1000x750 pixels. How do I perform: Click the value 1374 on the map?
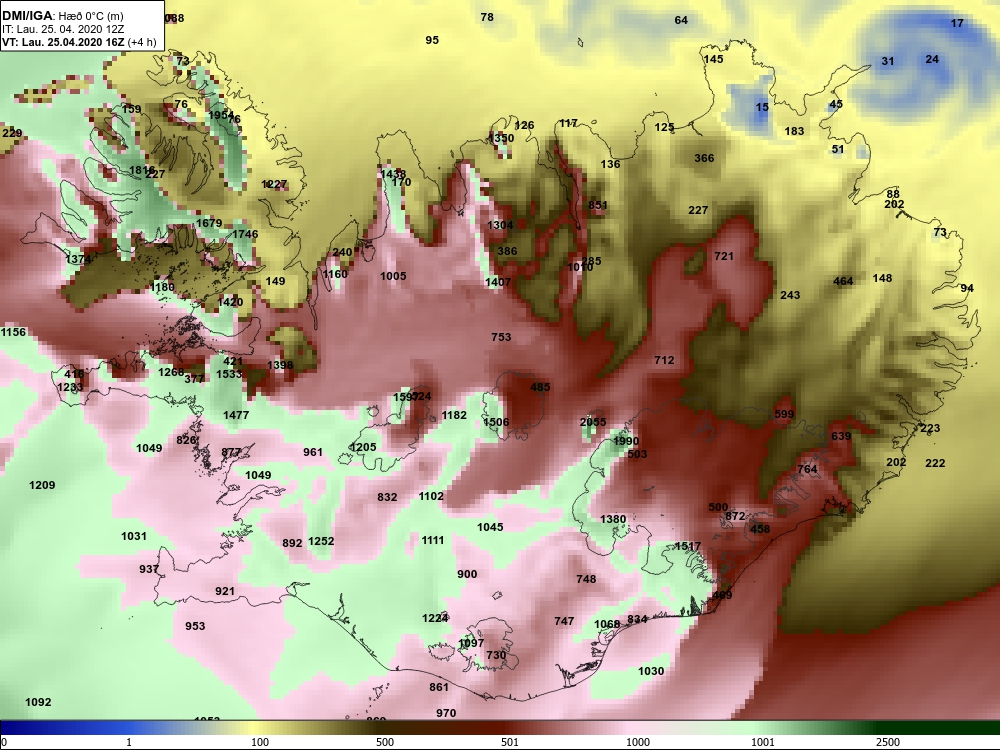(78, 259)
